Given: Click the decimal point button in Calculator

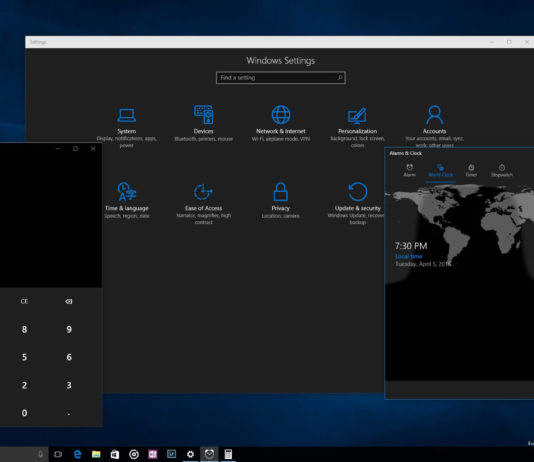Looking at the screenshot, I should click(69, 413).
